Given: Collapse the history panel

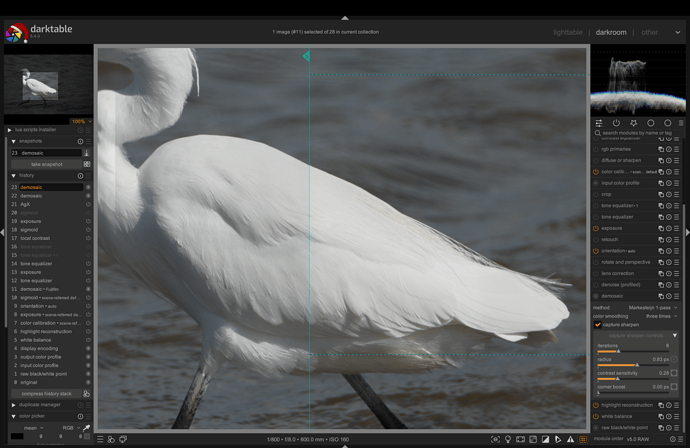Looking at the screenshot, I should (x=13, y=176).
